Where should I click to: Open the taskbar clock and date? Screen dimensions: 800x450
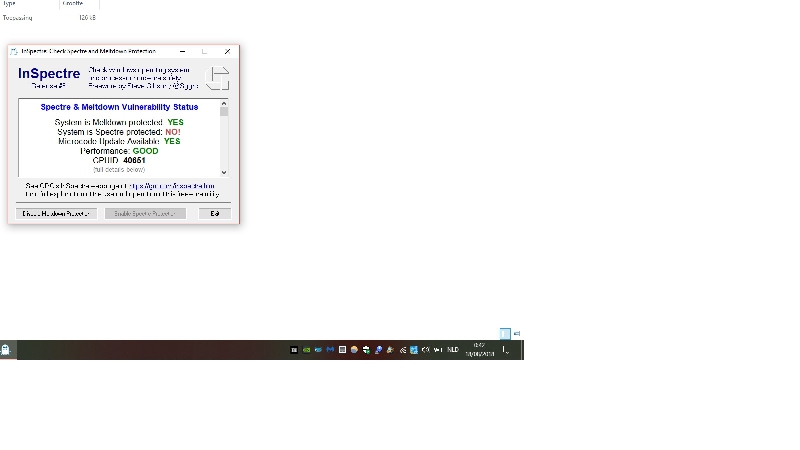point(479,350)
